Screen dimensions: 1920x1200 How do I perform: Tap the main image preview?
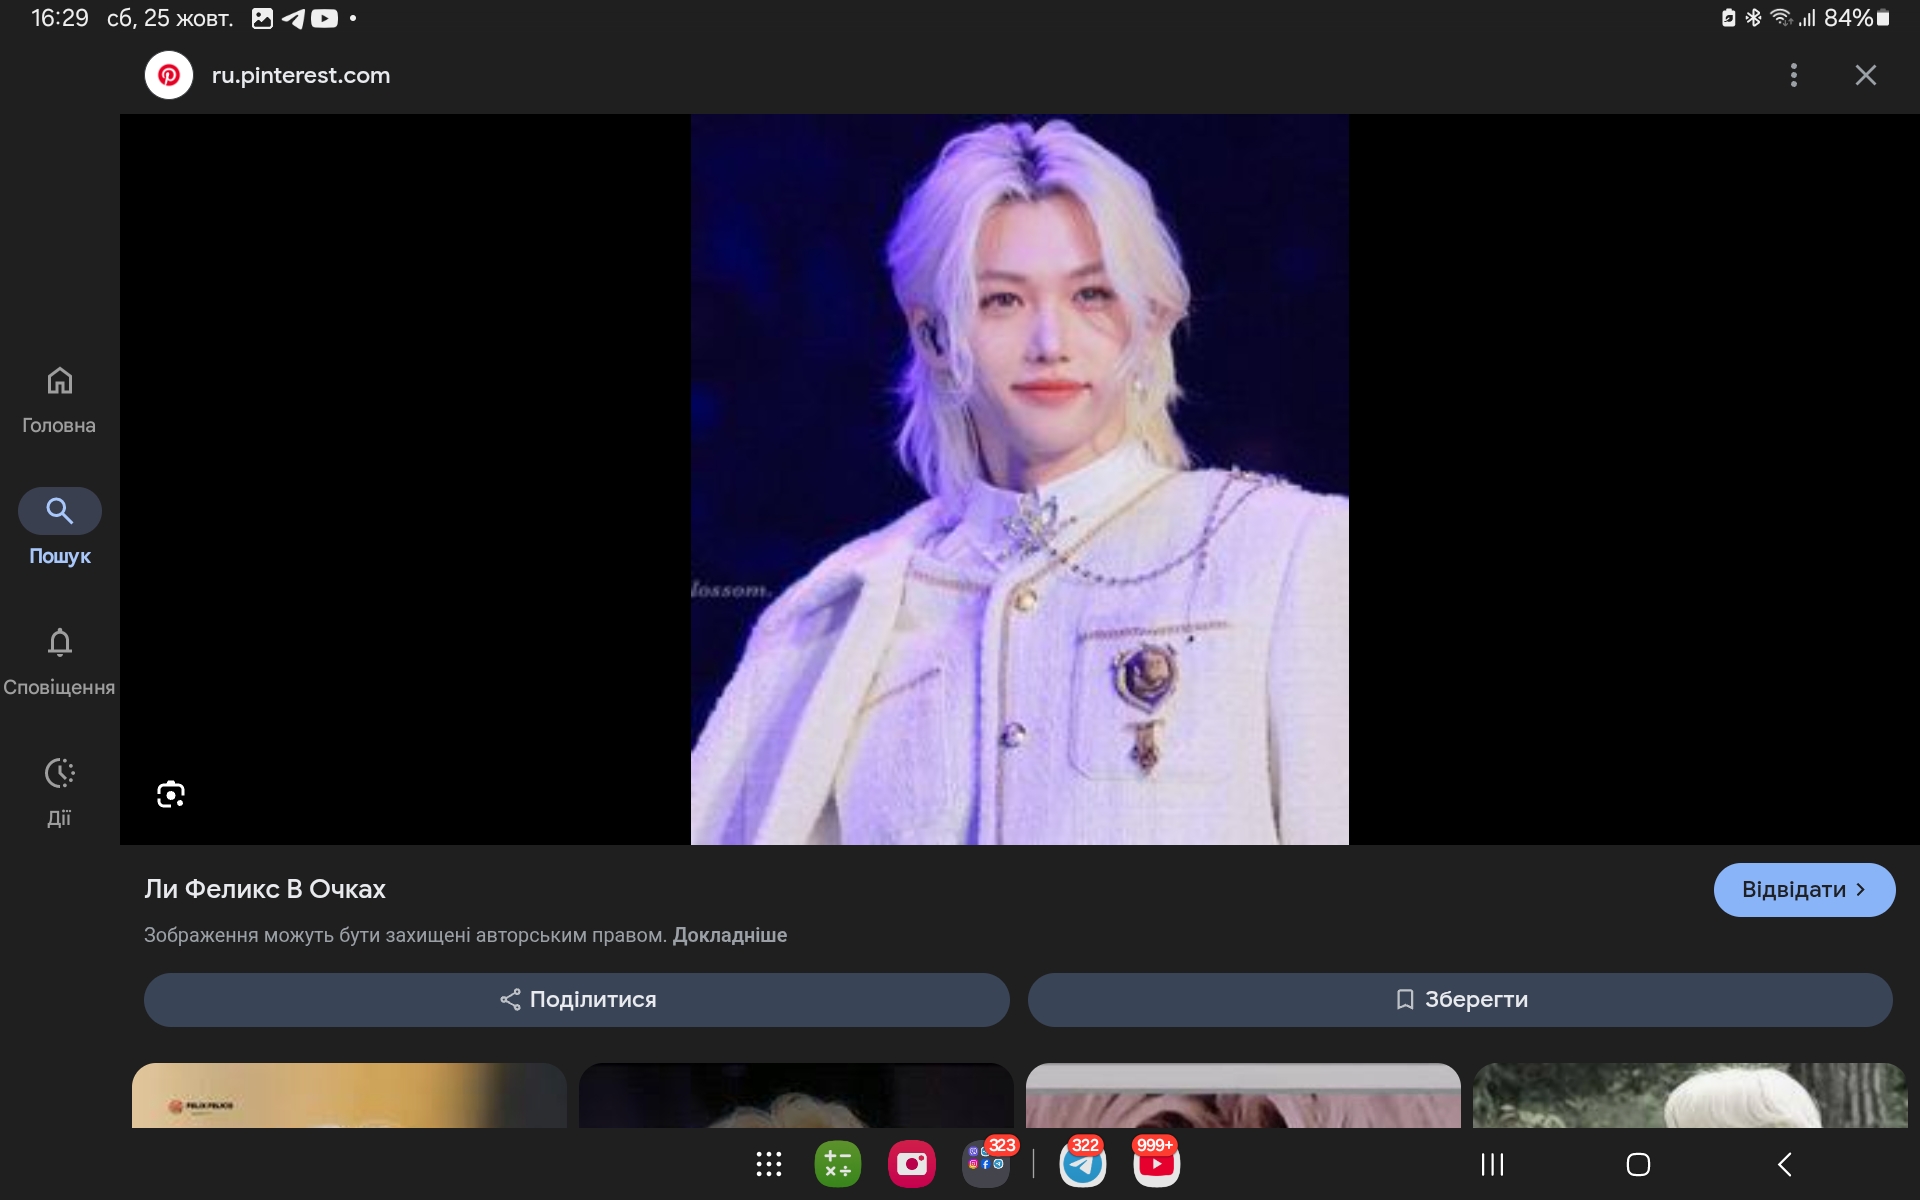click(1019, 480)
